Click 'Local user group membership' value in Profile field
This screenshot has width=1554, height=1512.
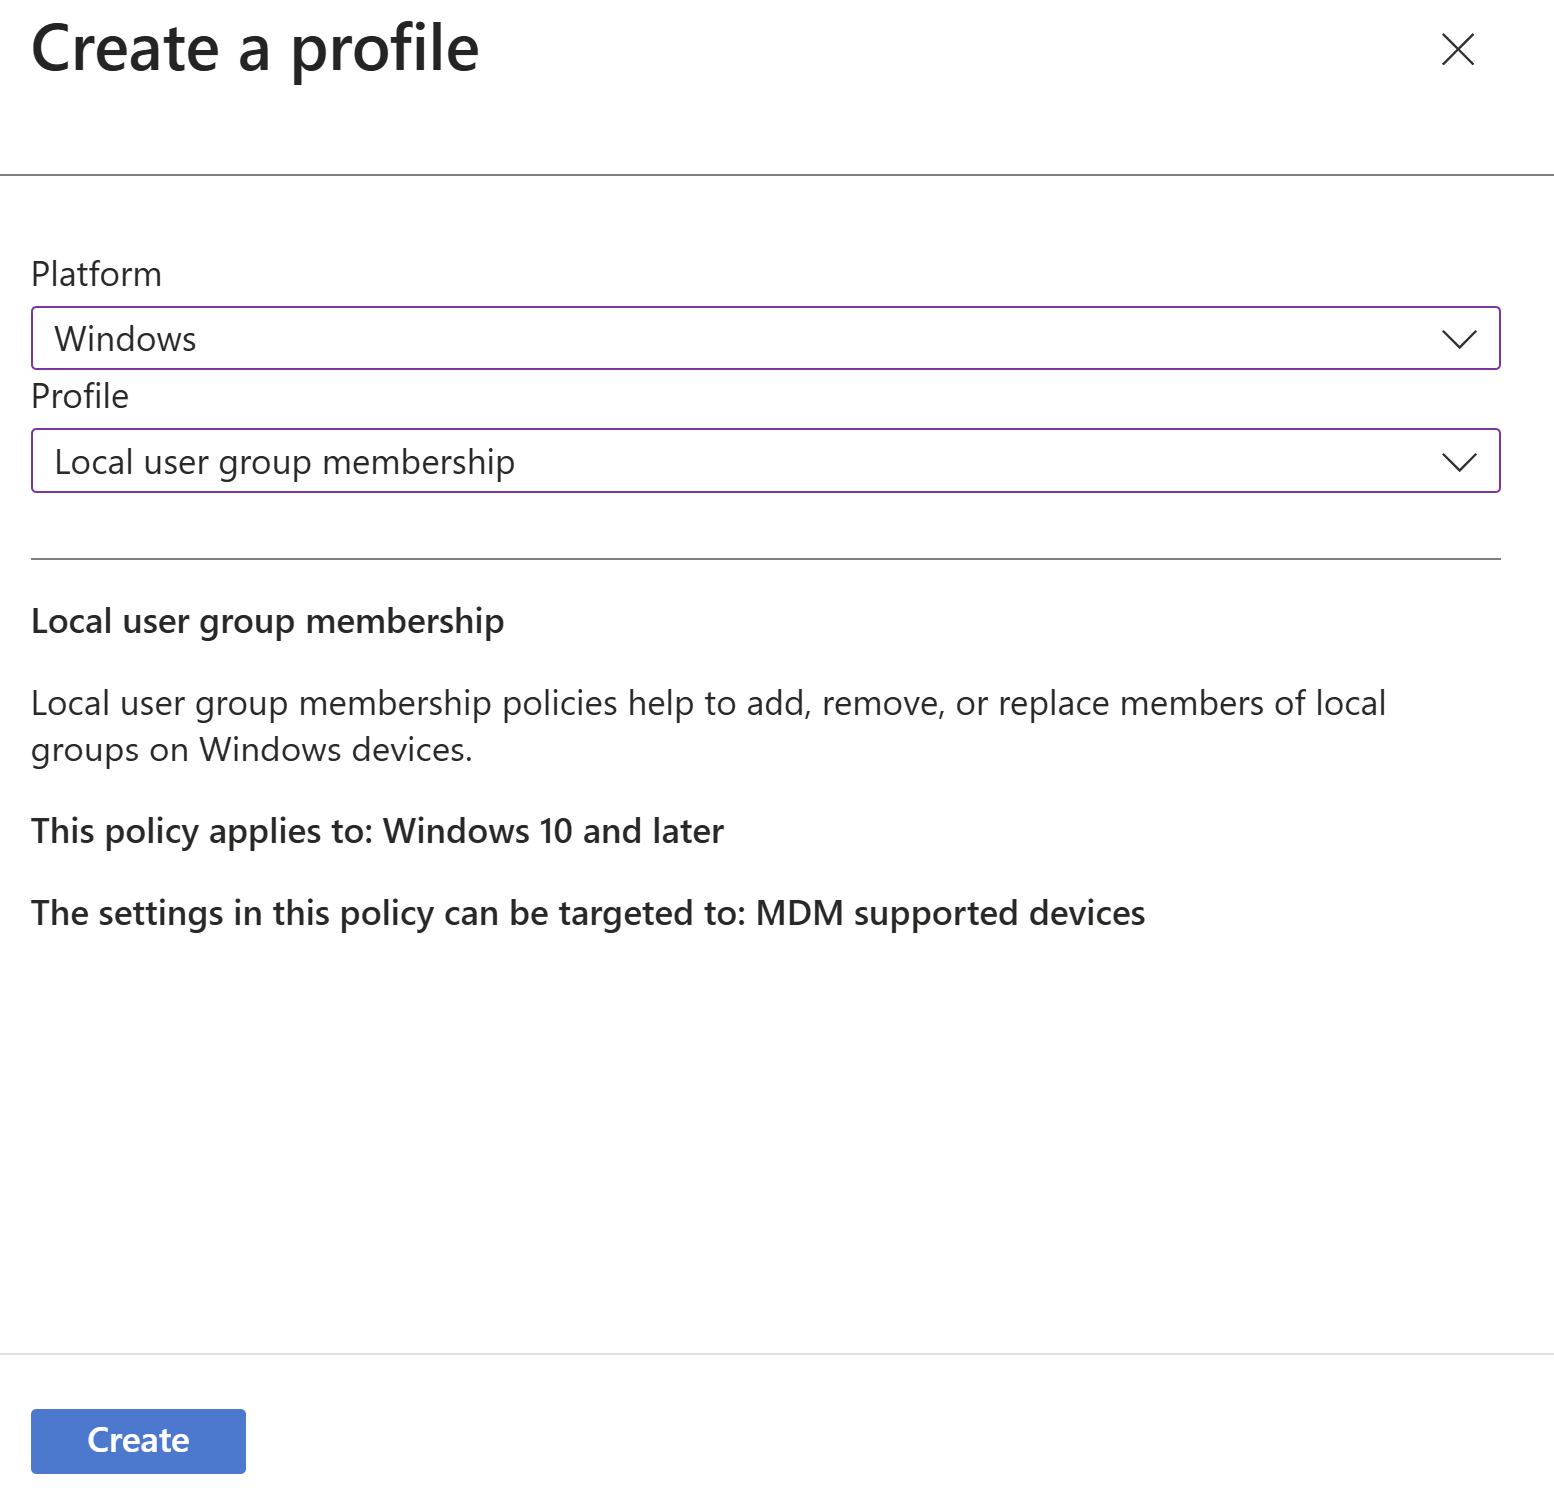coord(284,462)
